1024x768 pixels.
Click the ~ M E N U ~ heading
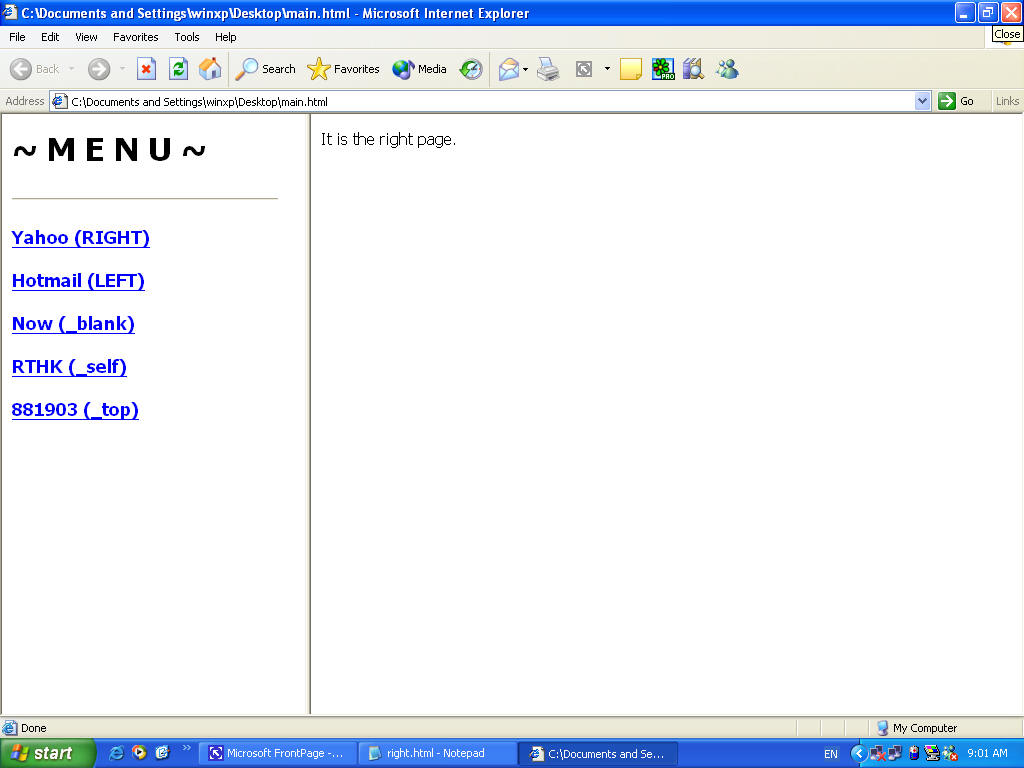tap(110, 150)
